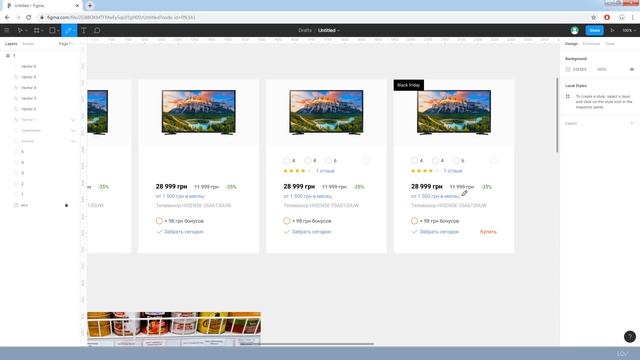Select the Vector 6 layer
The width and height of the screenshot is (640, 360).
click(29, 66)
